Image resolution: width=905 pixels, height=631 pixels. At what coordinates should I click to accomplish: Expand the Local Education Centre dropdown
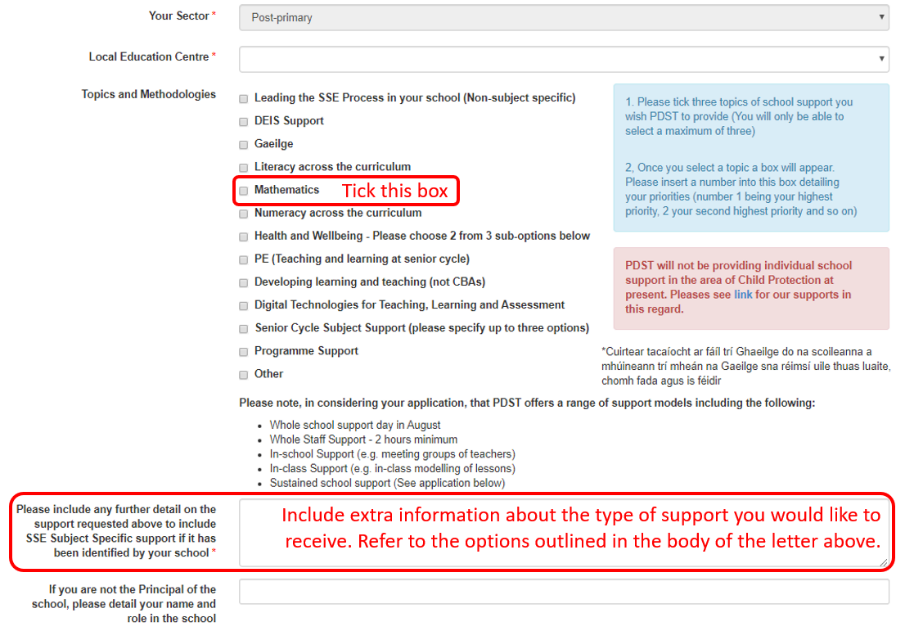tap(563, 59)
